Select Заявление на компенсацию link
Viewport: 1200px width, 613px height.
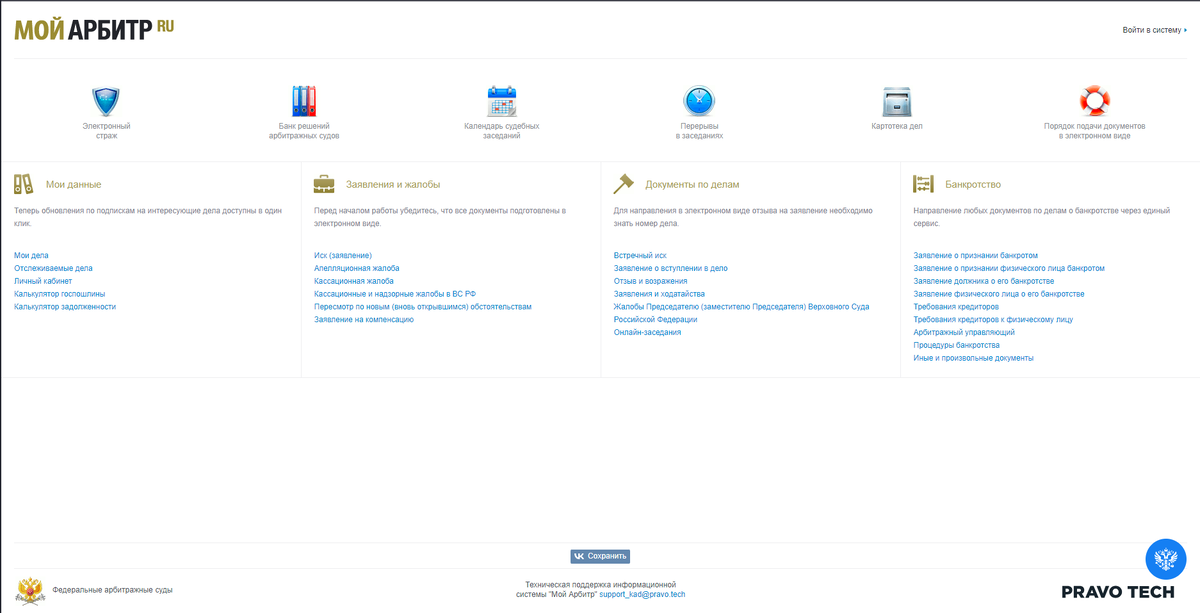(x=364, y=319)
